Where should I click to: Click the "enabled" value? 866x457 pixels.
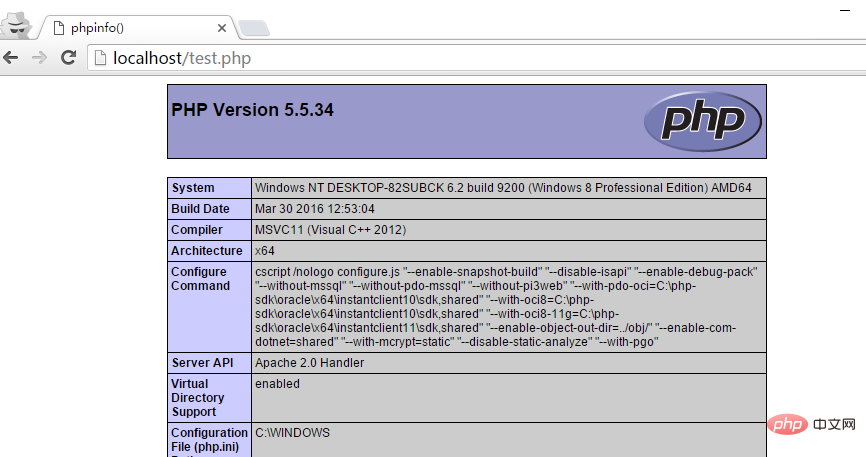(277, 384)
